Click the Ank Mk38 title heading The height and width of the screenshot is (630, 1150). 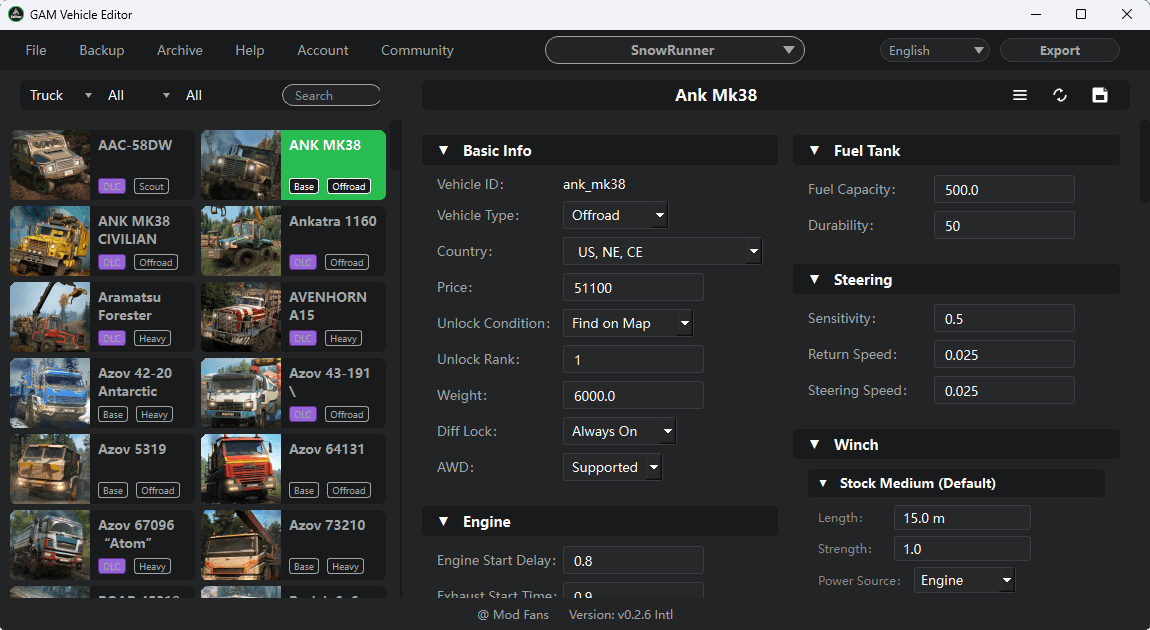716,95
